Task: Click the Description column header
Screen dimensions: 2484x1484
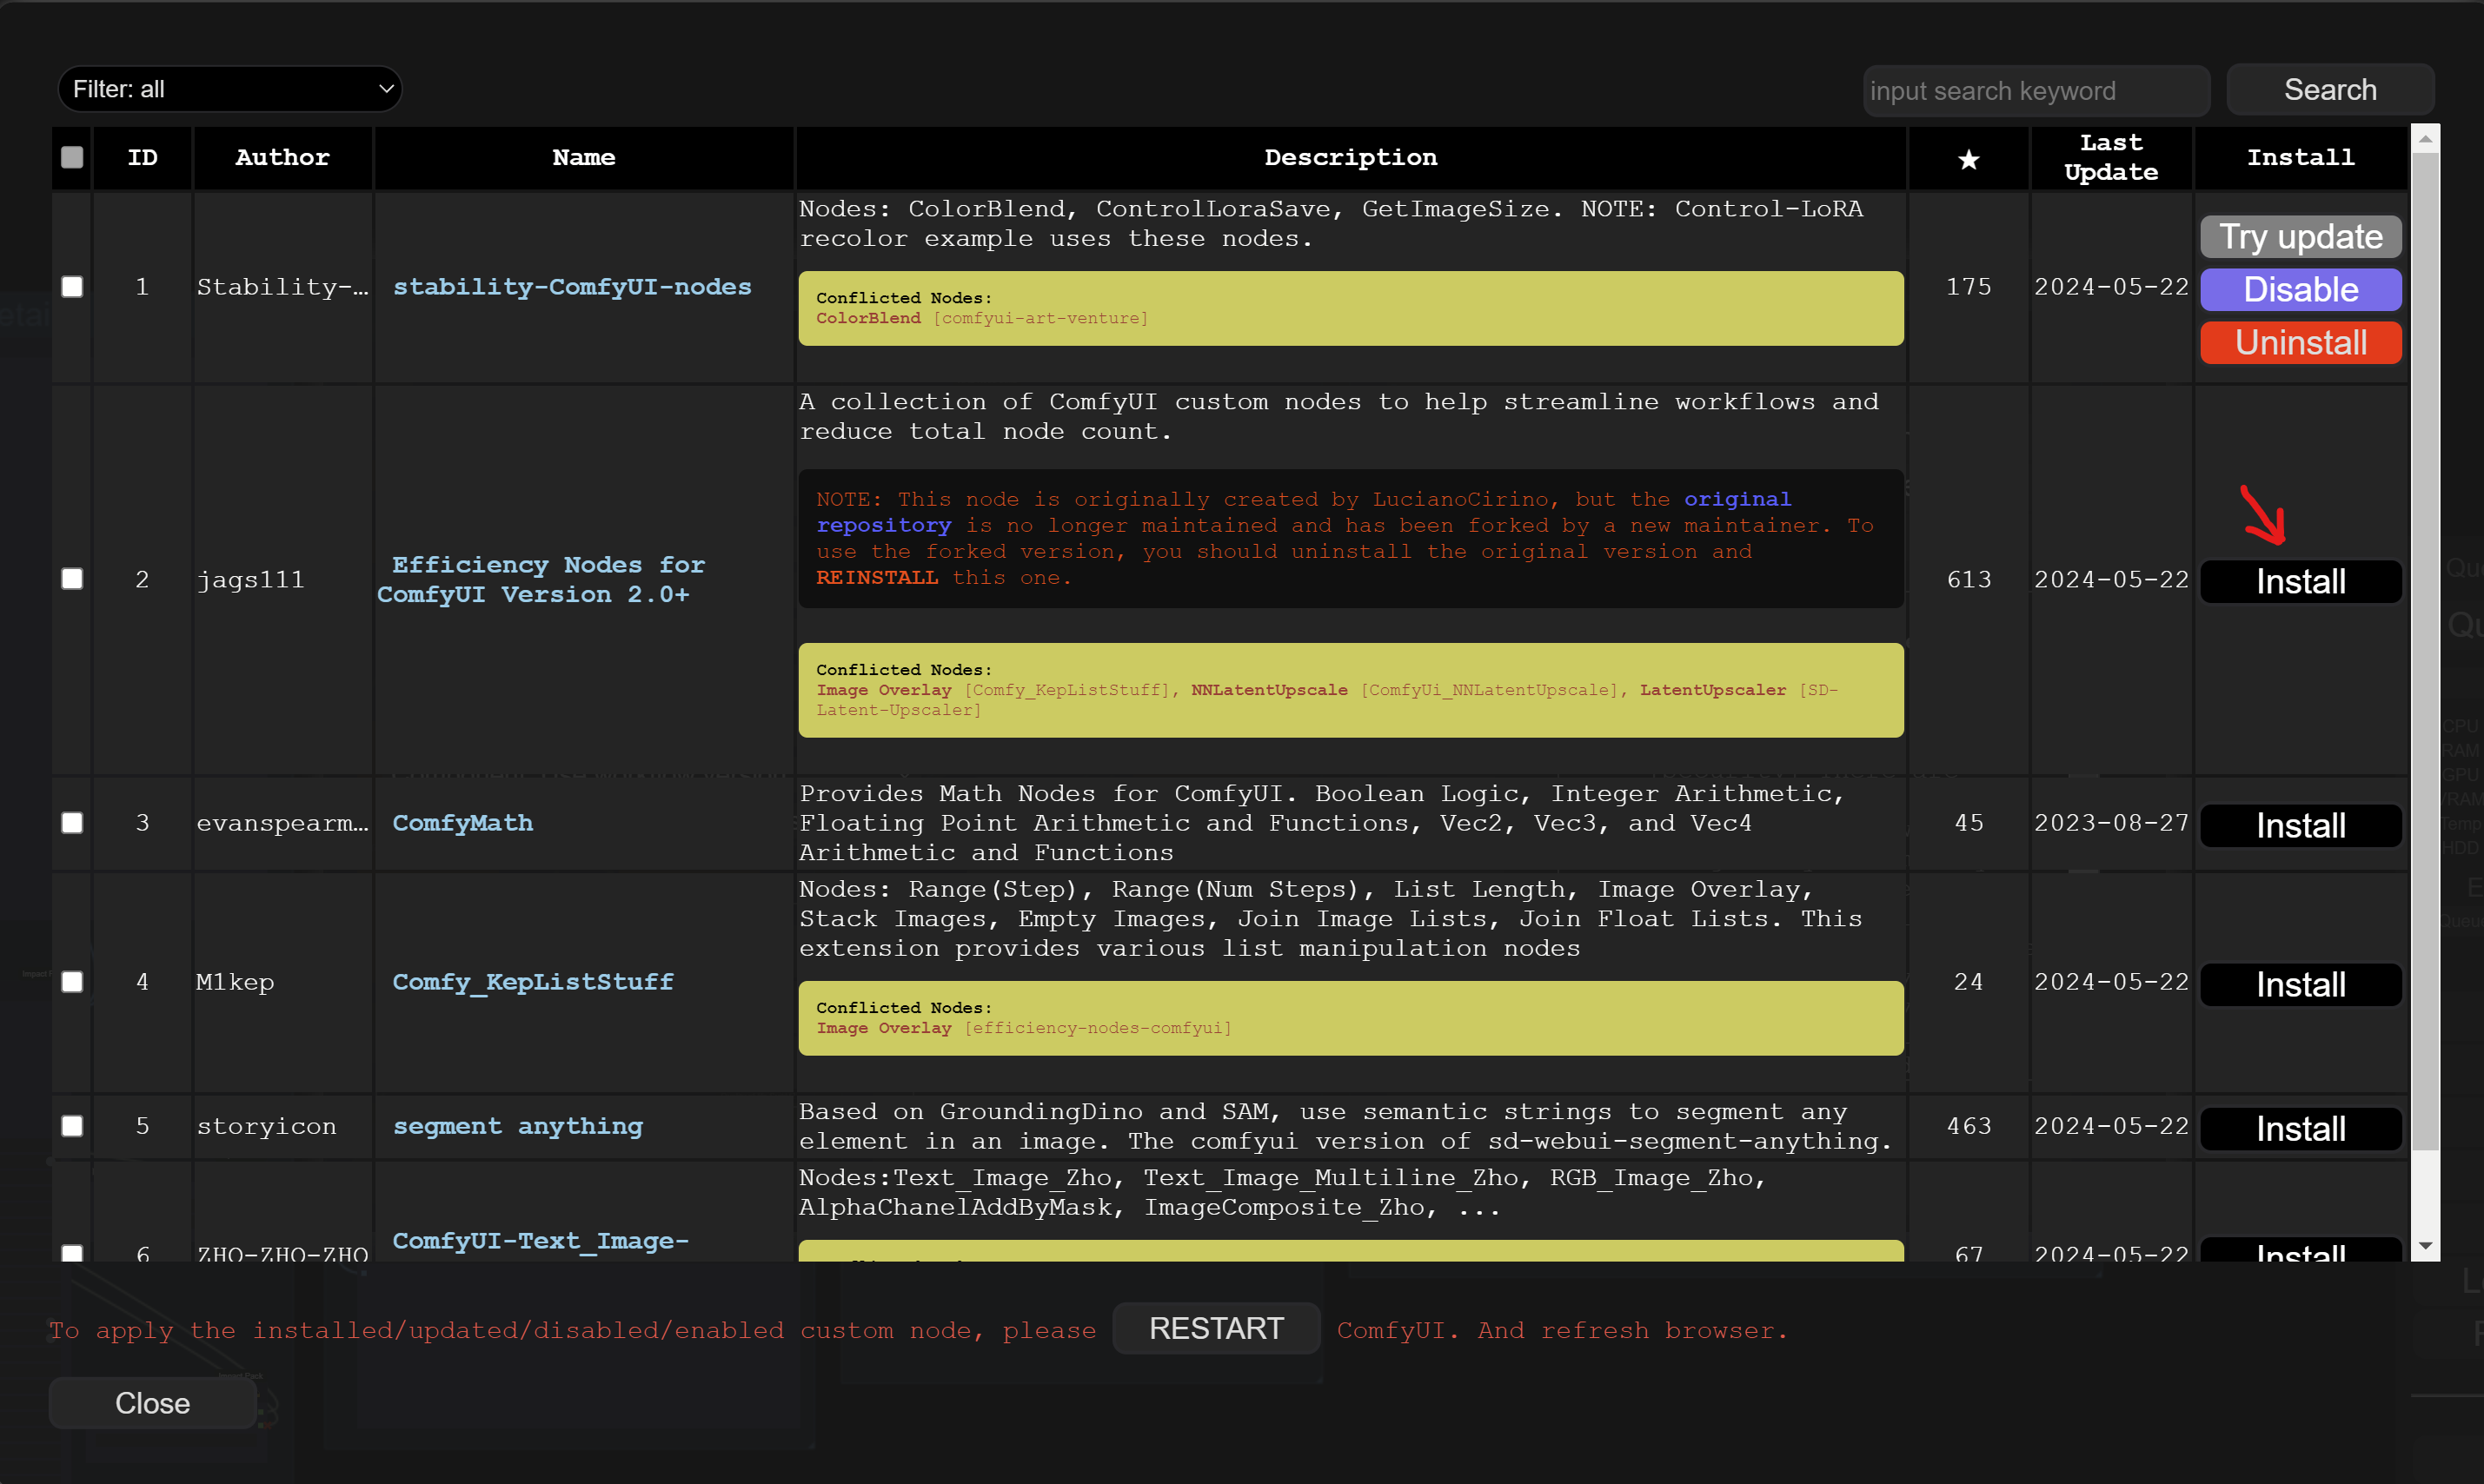Action: click(x=1351, y=158)
